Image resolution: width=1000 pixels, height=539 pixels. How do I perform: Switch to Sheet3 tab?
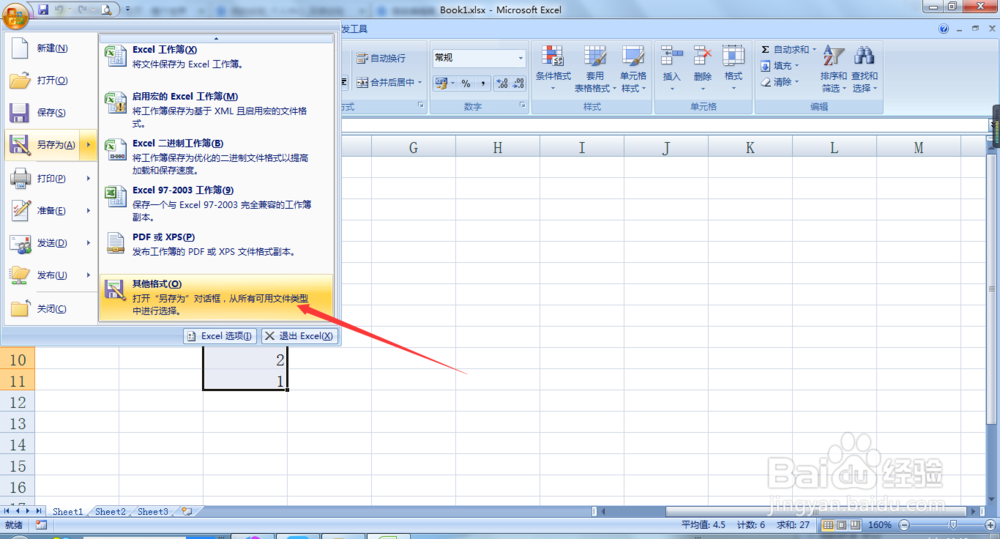click(x=153, y=512)
